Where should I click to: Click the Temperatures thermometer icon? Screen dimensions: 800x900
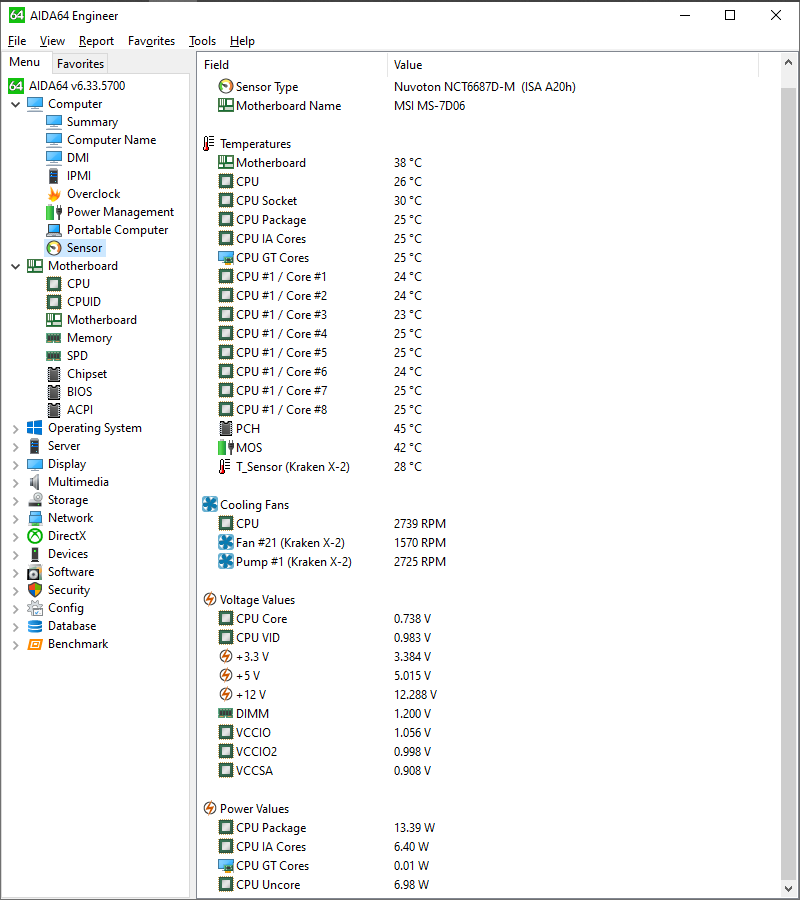click(x=209, y=143)
